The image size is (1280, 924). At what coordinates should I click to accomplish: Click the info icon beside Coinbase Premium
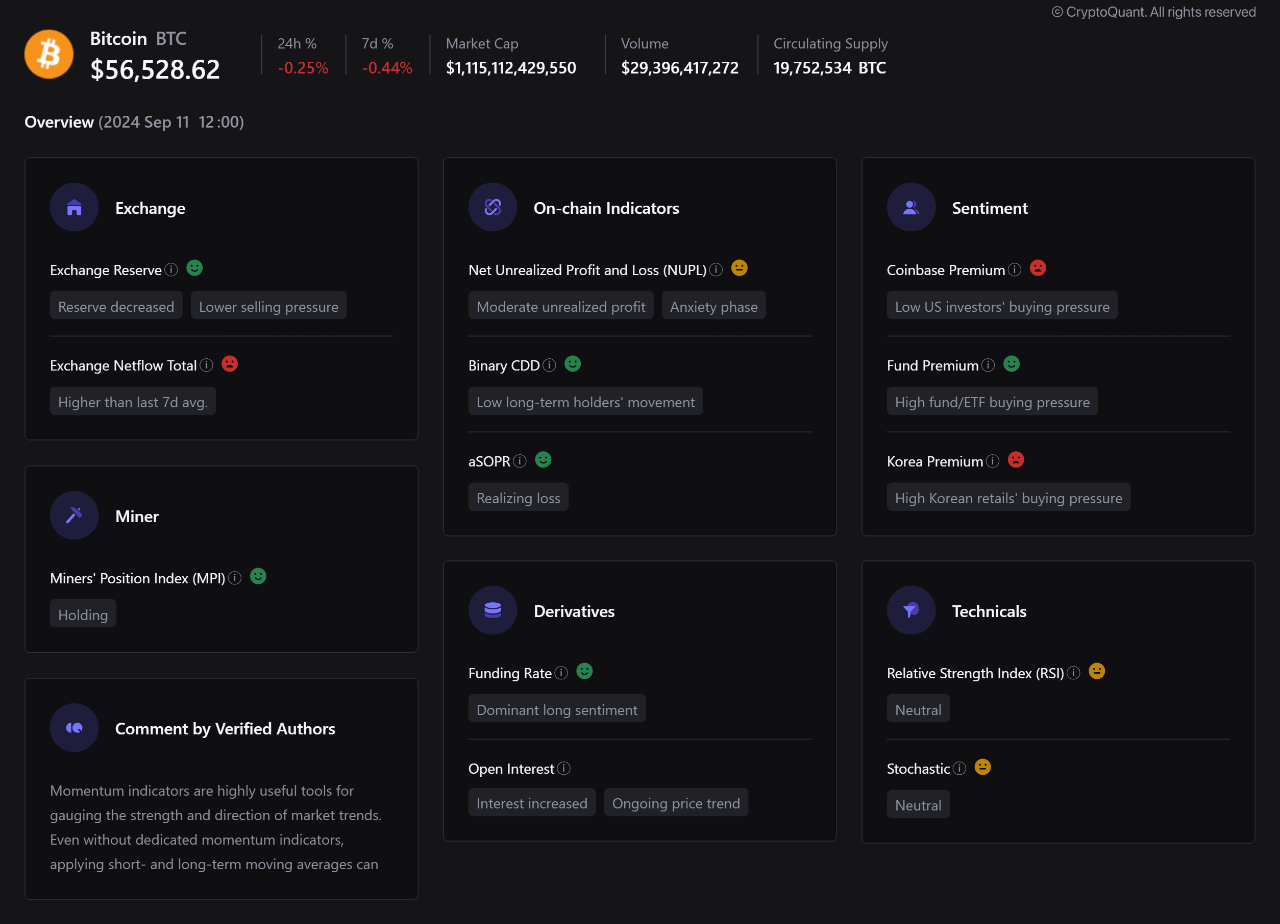coord(1015,270)
